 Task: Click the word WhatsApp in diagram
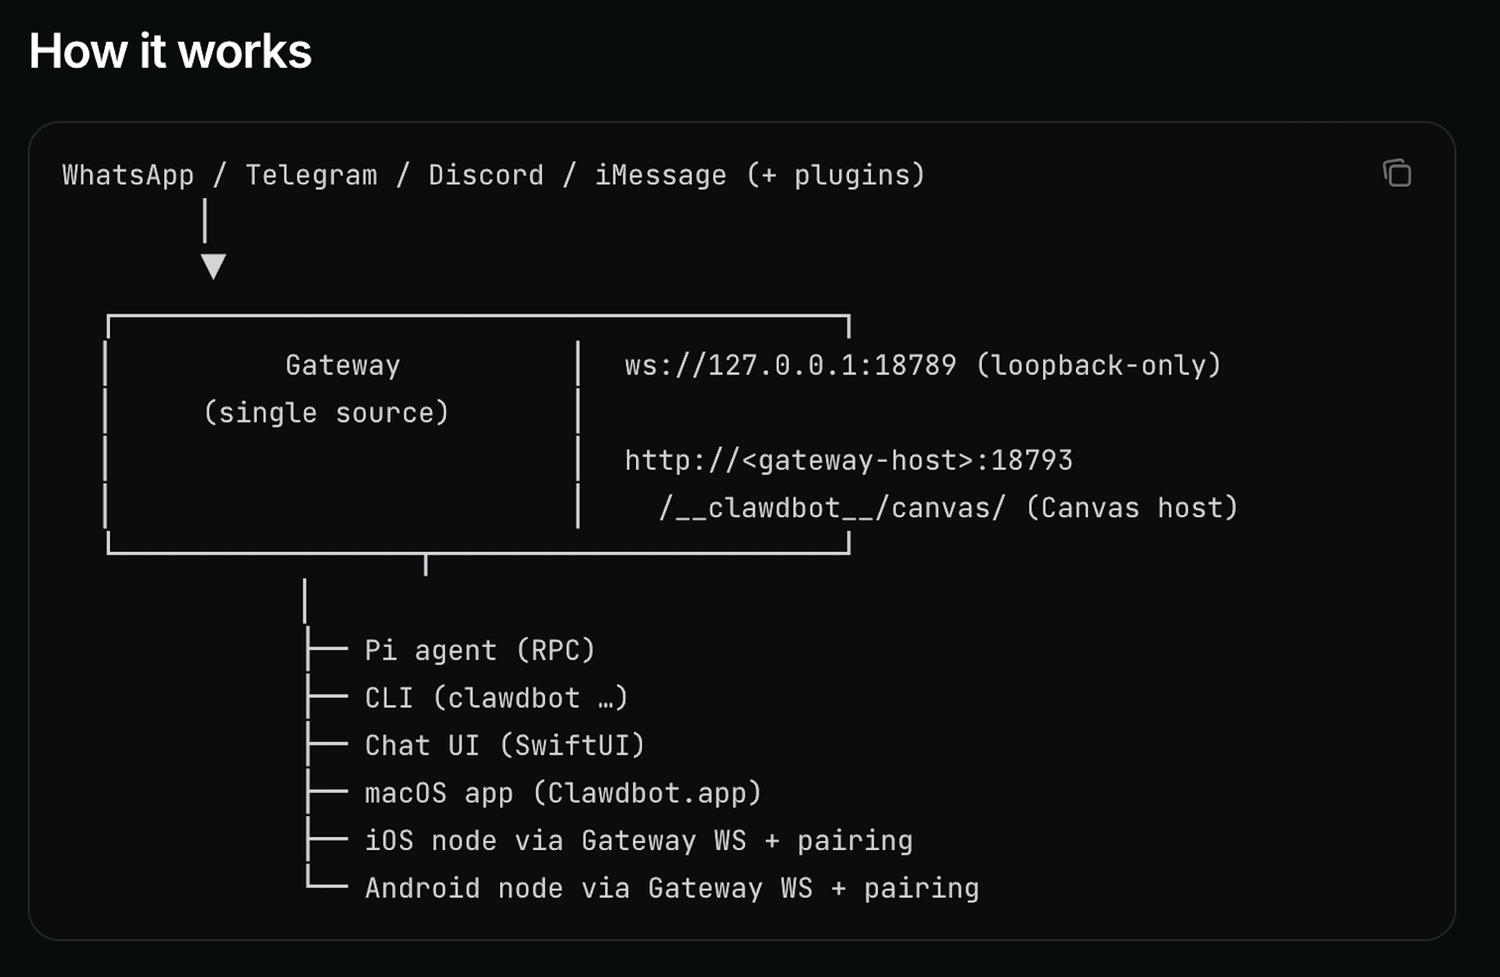pos(128,175)
